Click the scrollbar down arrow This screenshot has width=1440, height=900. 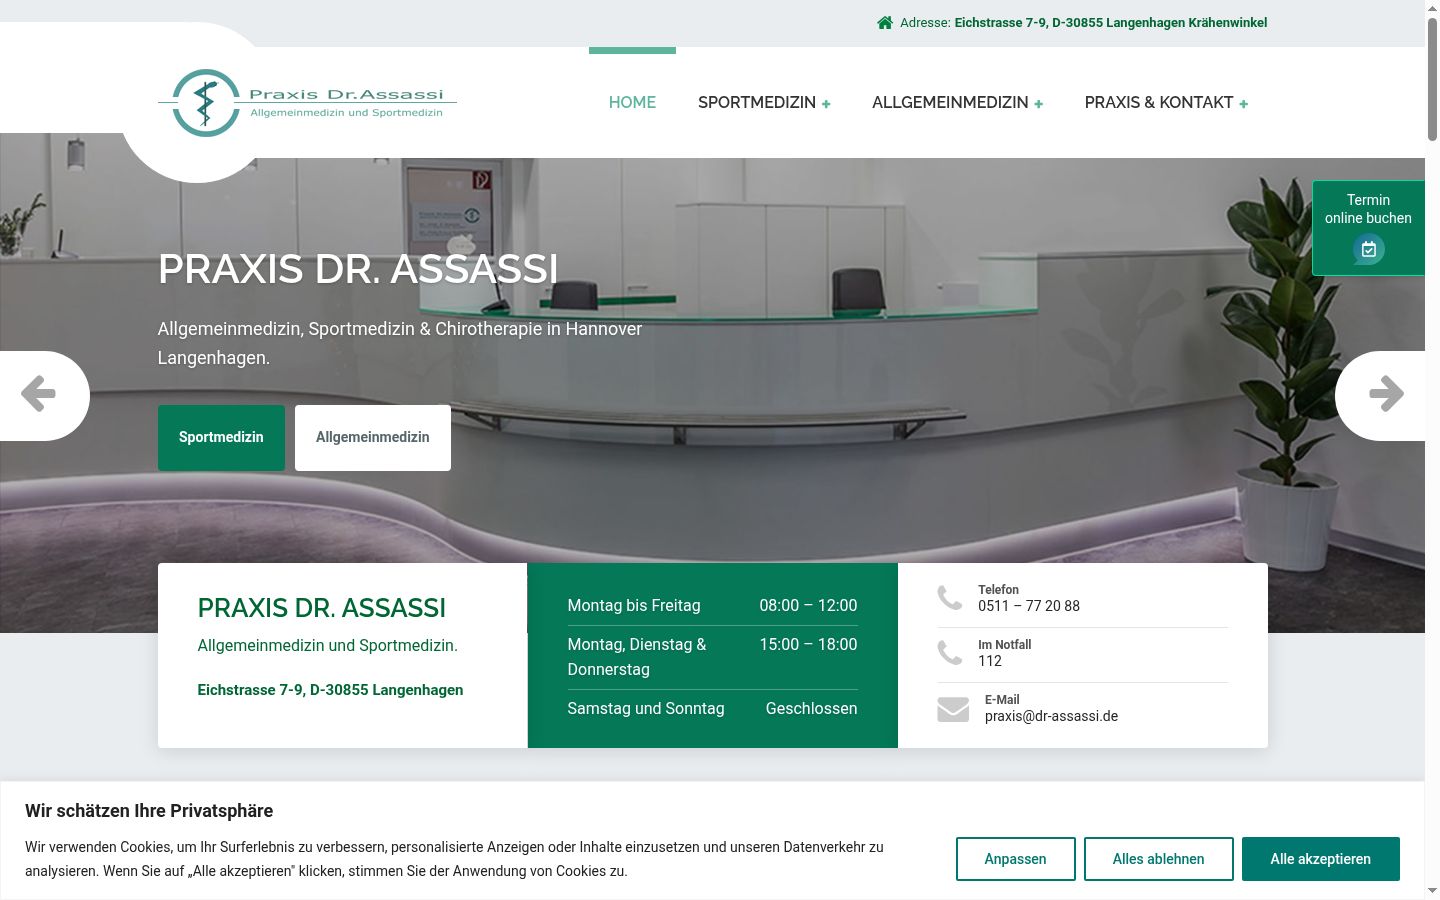tap(1432, 891)
